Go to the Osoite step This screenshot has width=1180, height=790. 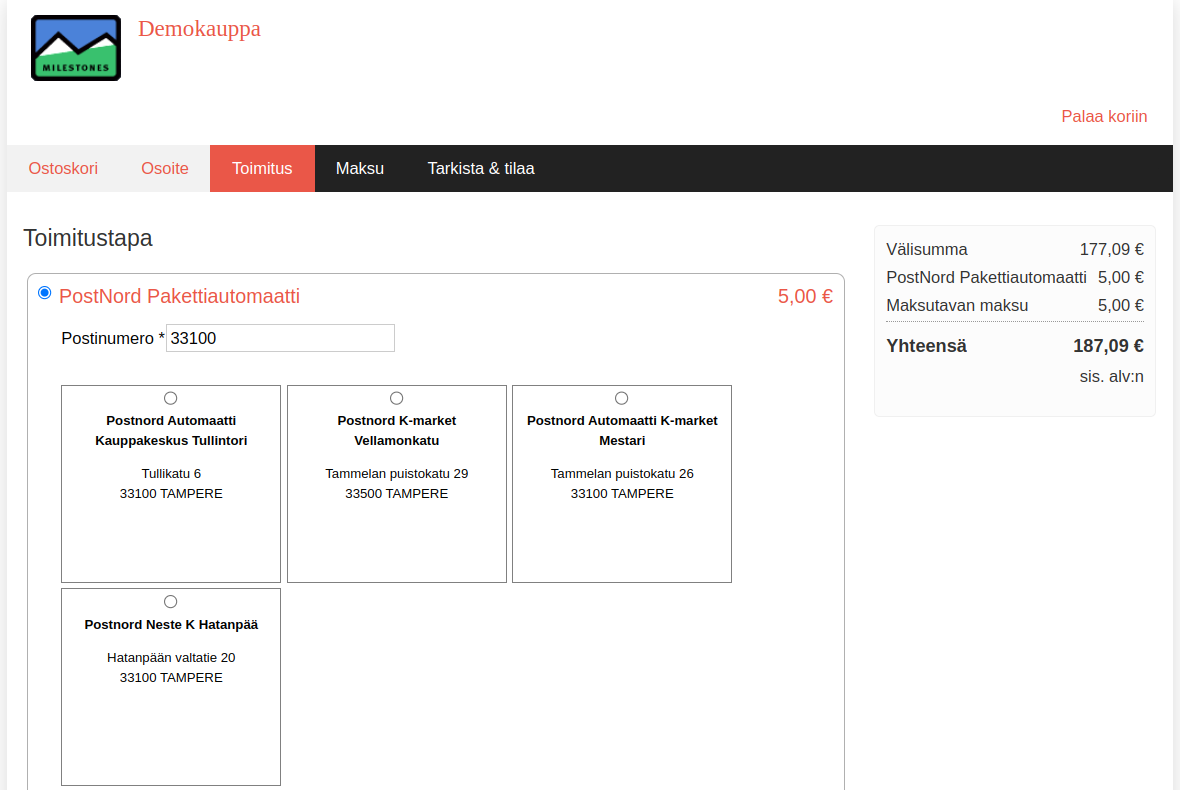[165, 169]
